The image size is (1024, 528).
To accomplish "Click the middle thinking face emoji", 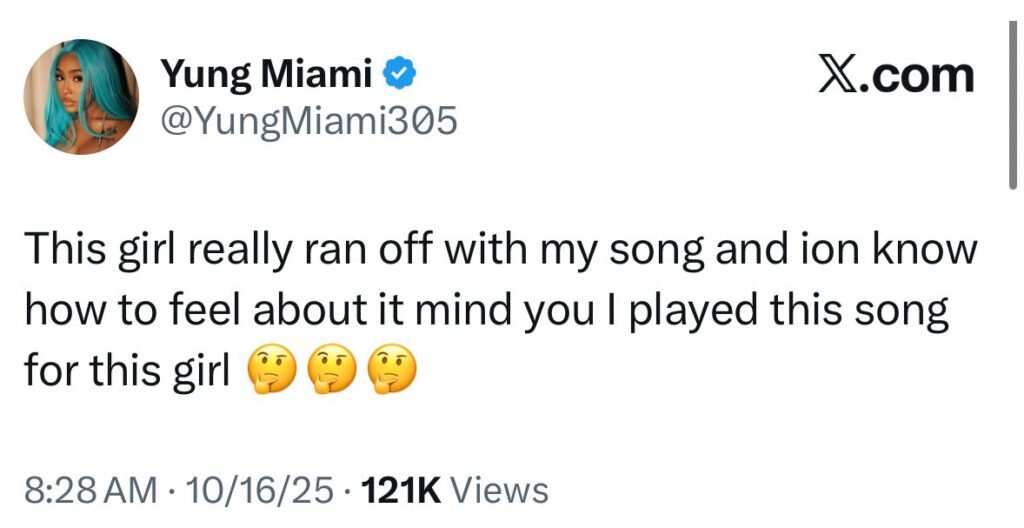I will coord(327,373).
